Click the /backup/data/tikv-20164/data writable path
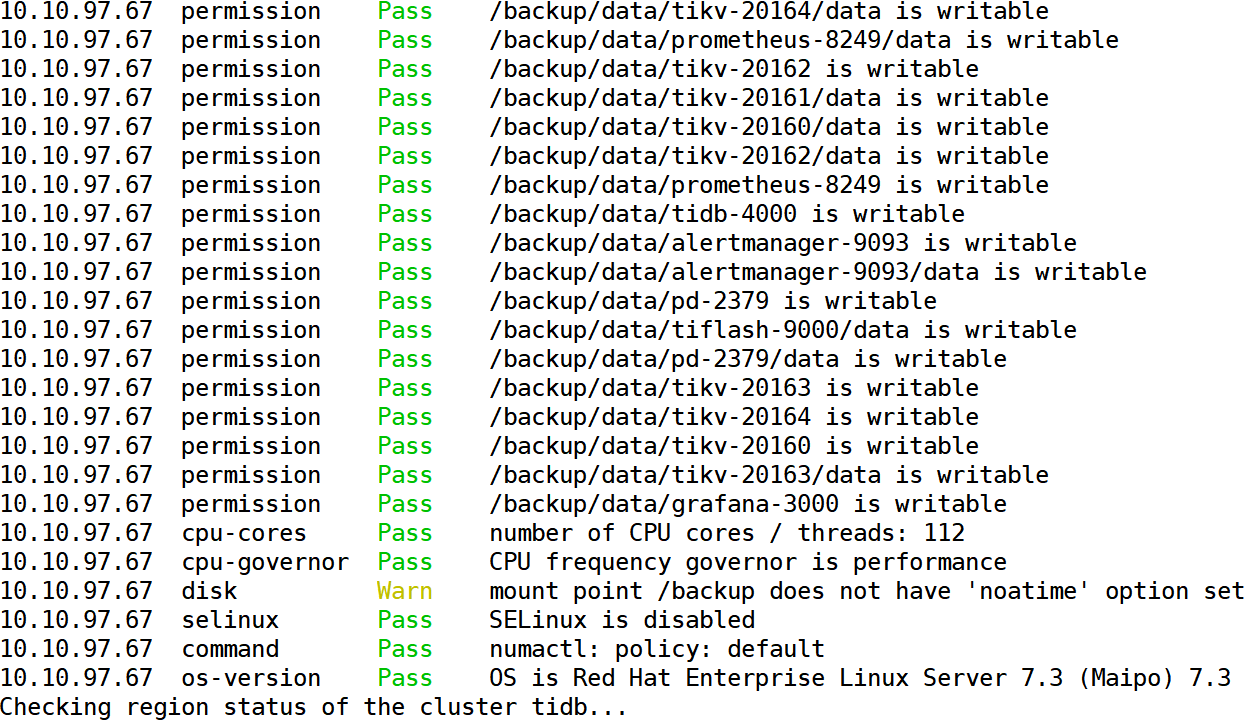Viewport: 1257px width, 724px height. pos(769,12)
